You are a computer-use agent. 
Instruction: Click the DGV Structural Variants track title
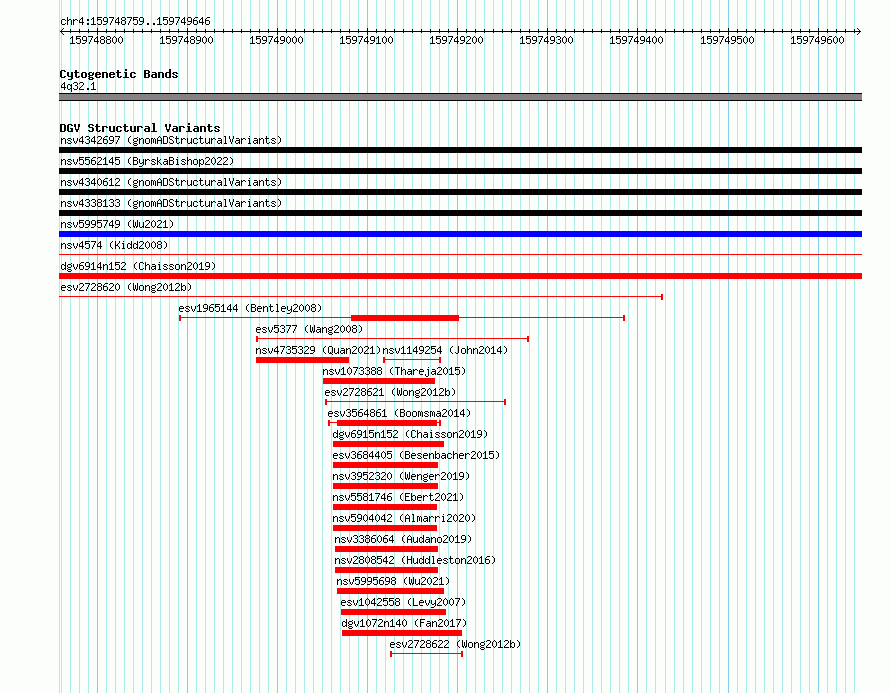tap(140, 128)
